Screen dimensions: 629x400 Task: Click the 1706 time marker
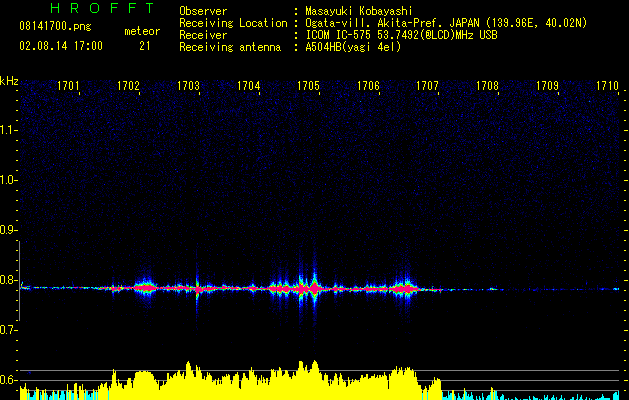pos(368,86)
